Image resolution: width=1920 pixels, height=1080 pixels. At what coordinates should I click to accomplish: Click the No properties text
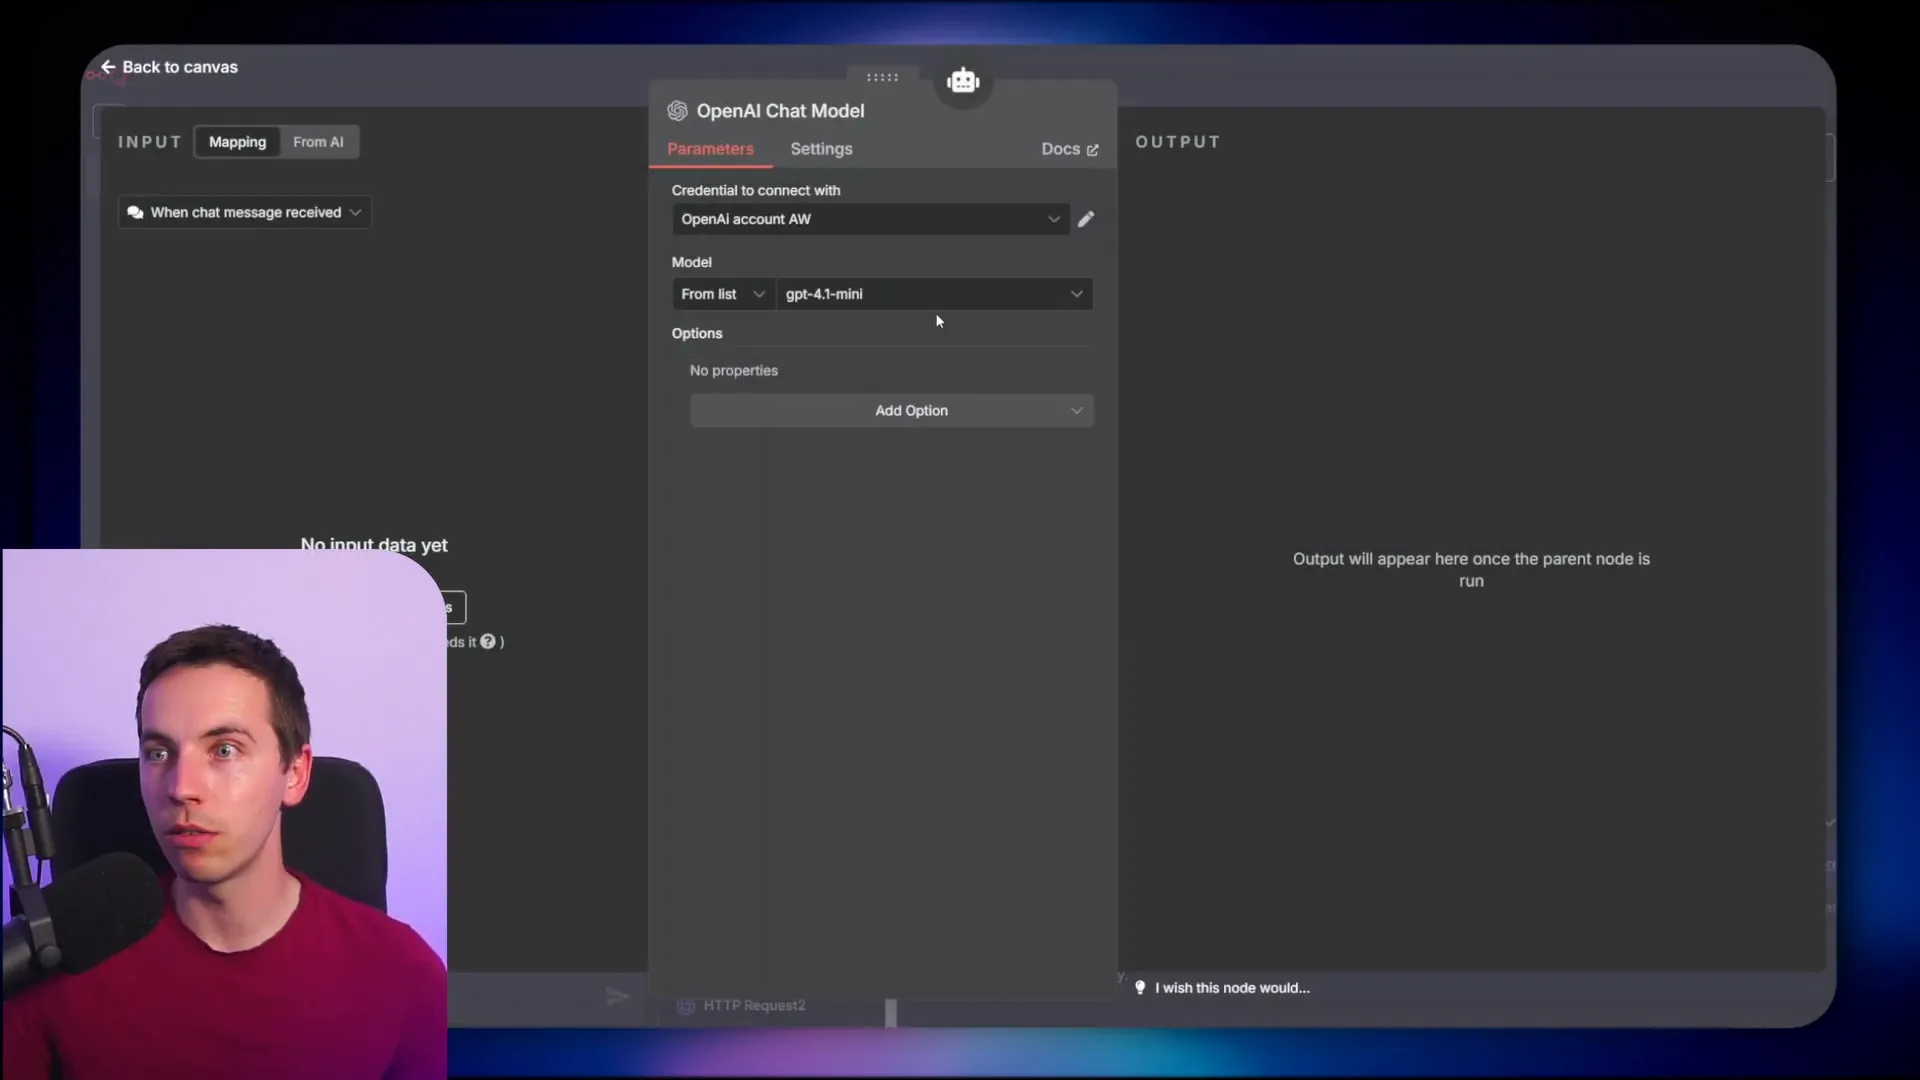click(x=733, y=371)
